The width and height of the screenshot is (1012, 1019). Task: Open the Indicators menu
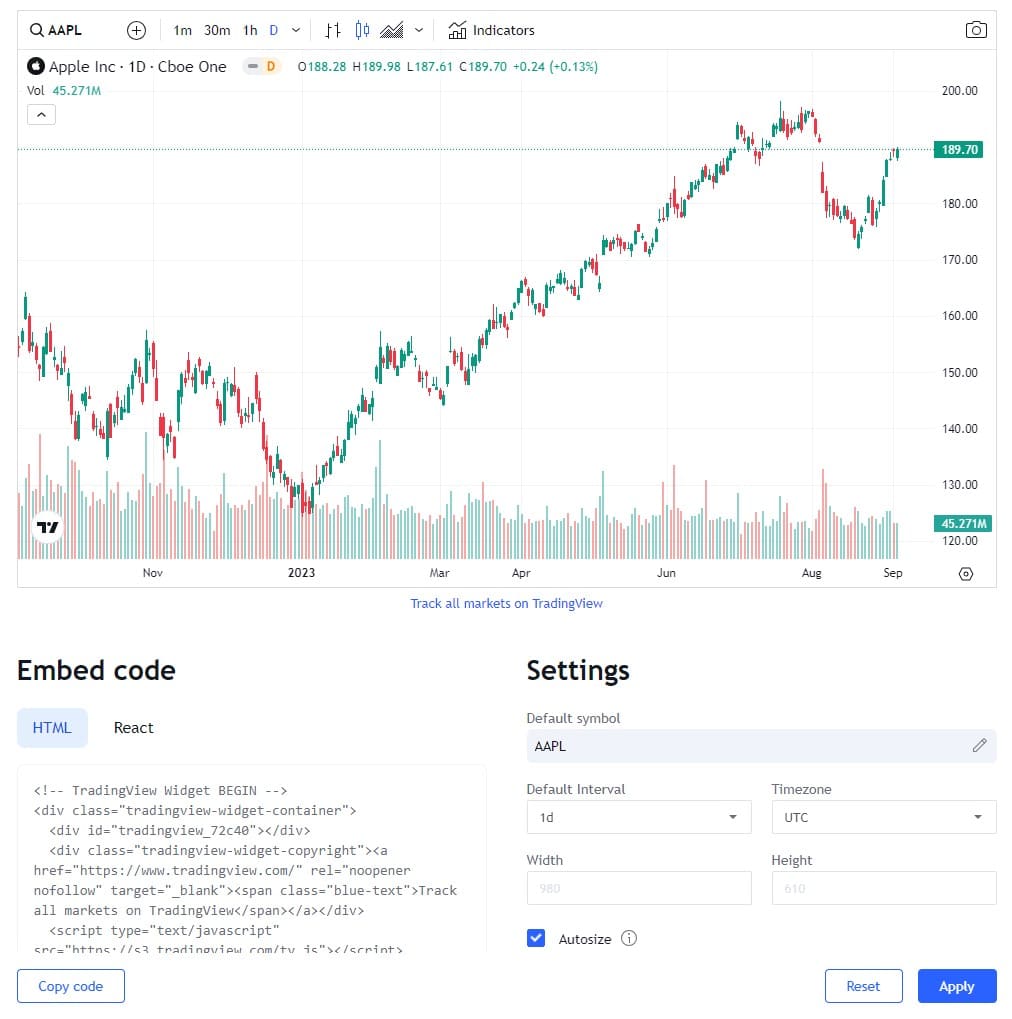(x=491, y=30)
